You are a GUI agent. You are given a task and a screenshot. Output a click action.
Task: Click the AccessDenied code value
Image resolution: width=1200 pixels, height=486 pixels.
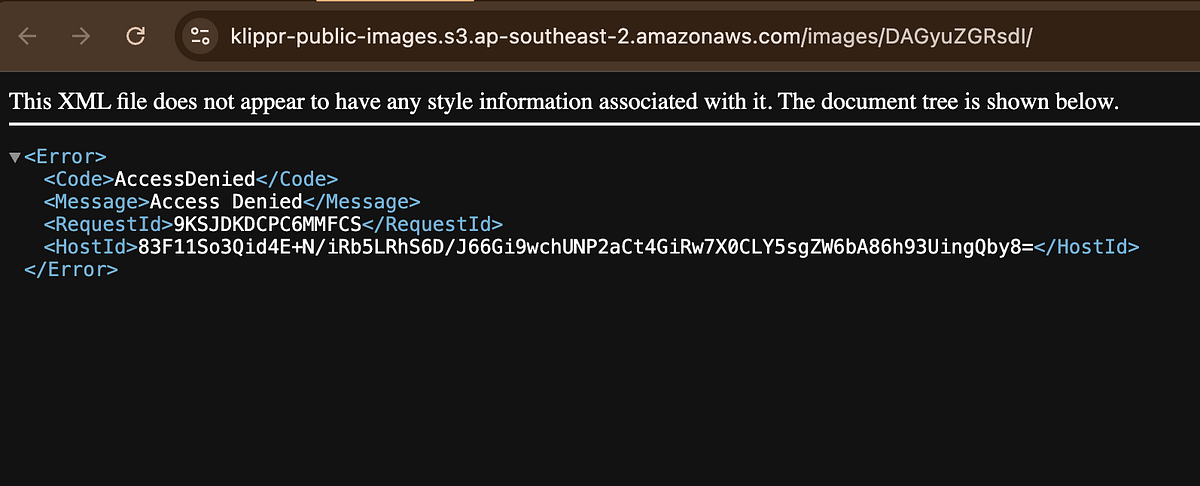pos(185,179)
